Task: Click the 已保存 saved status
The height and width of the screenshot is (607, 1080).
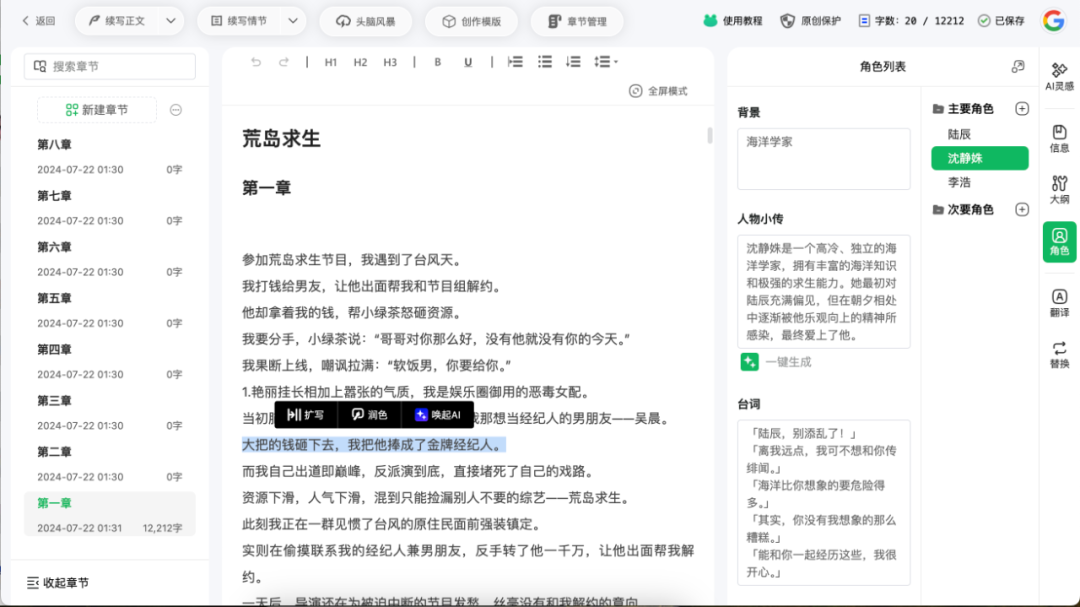Action: coord(1001,21)
